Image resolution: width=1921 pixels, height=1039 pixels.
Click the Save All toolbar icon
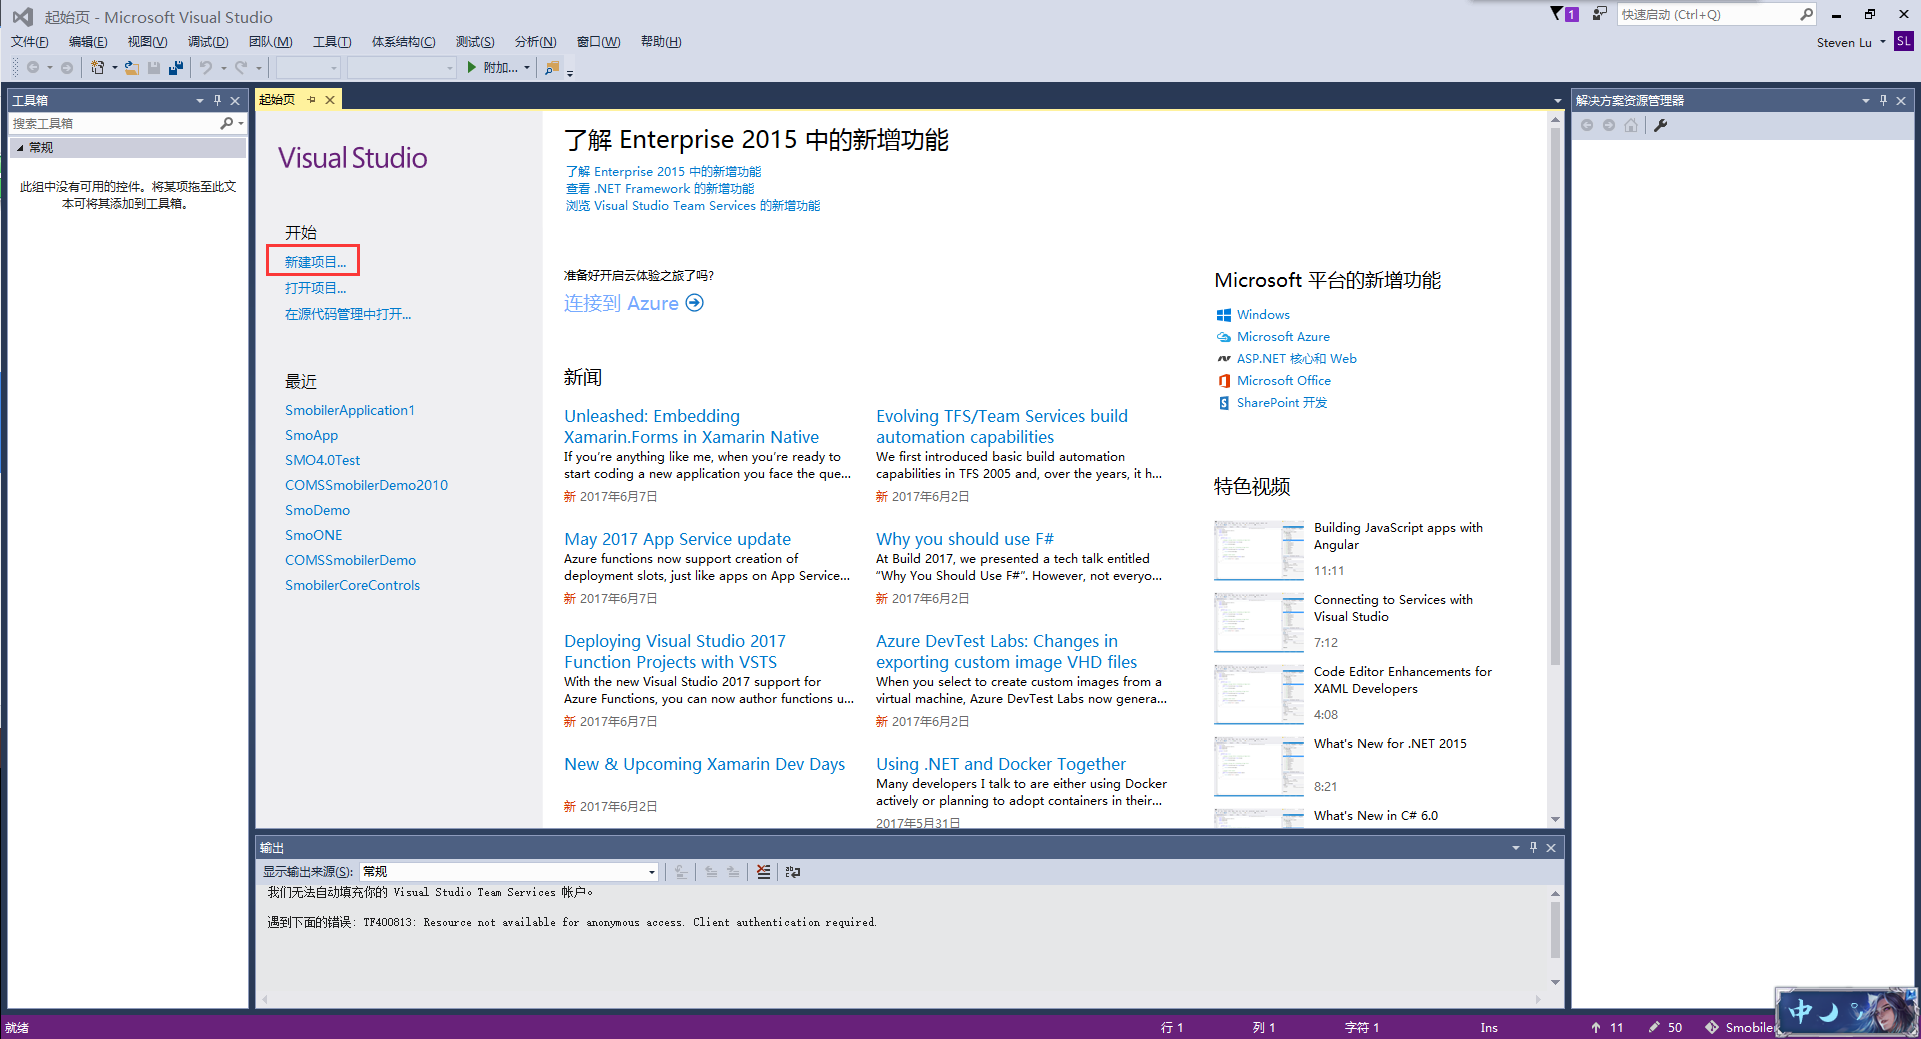pos(176,67)
